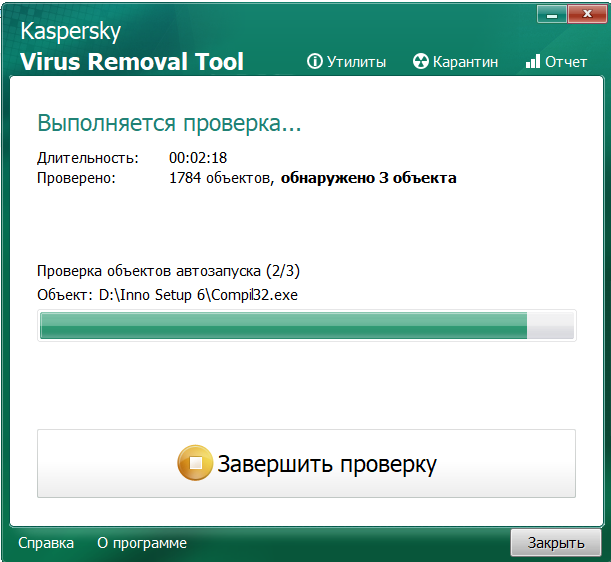Minimize the Kaspersky window

[x=552, y=15]
